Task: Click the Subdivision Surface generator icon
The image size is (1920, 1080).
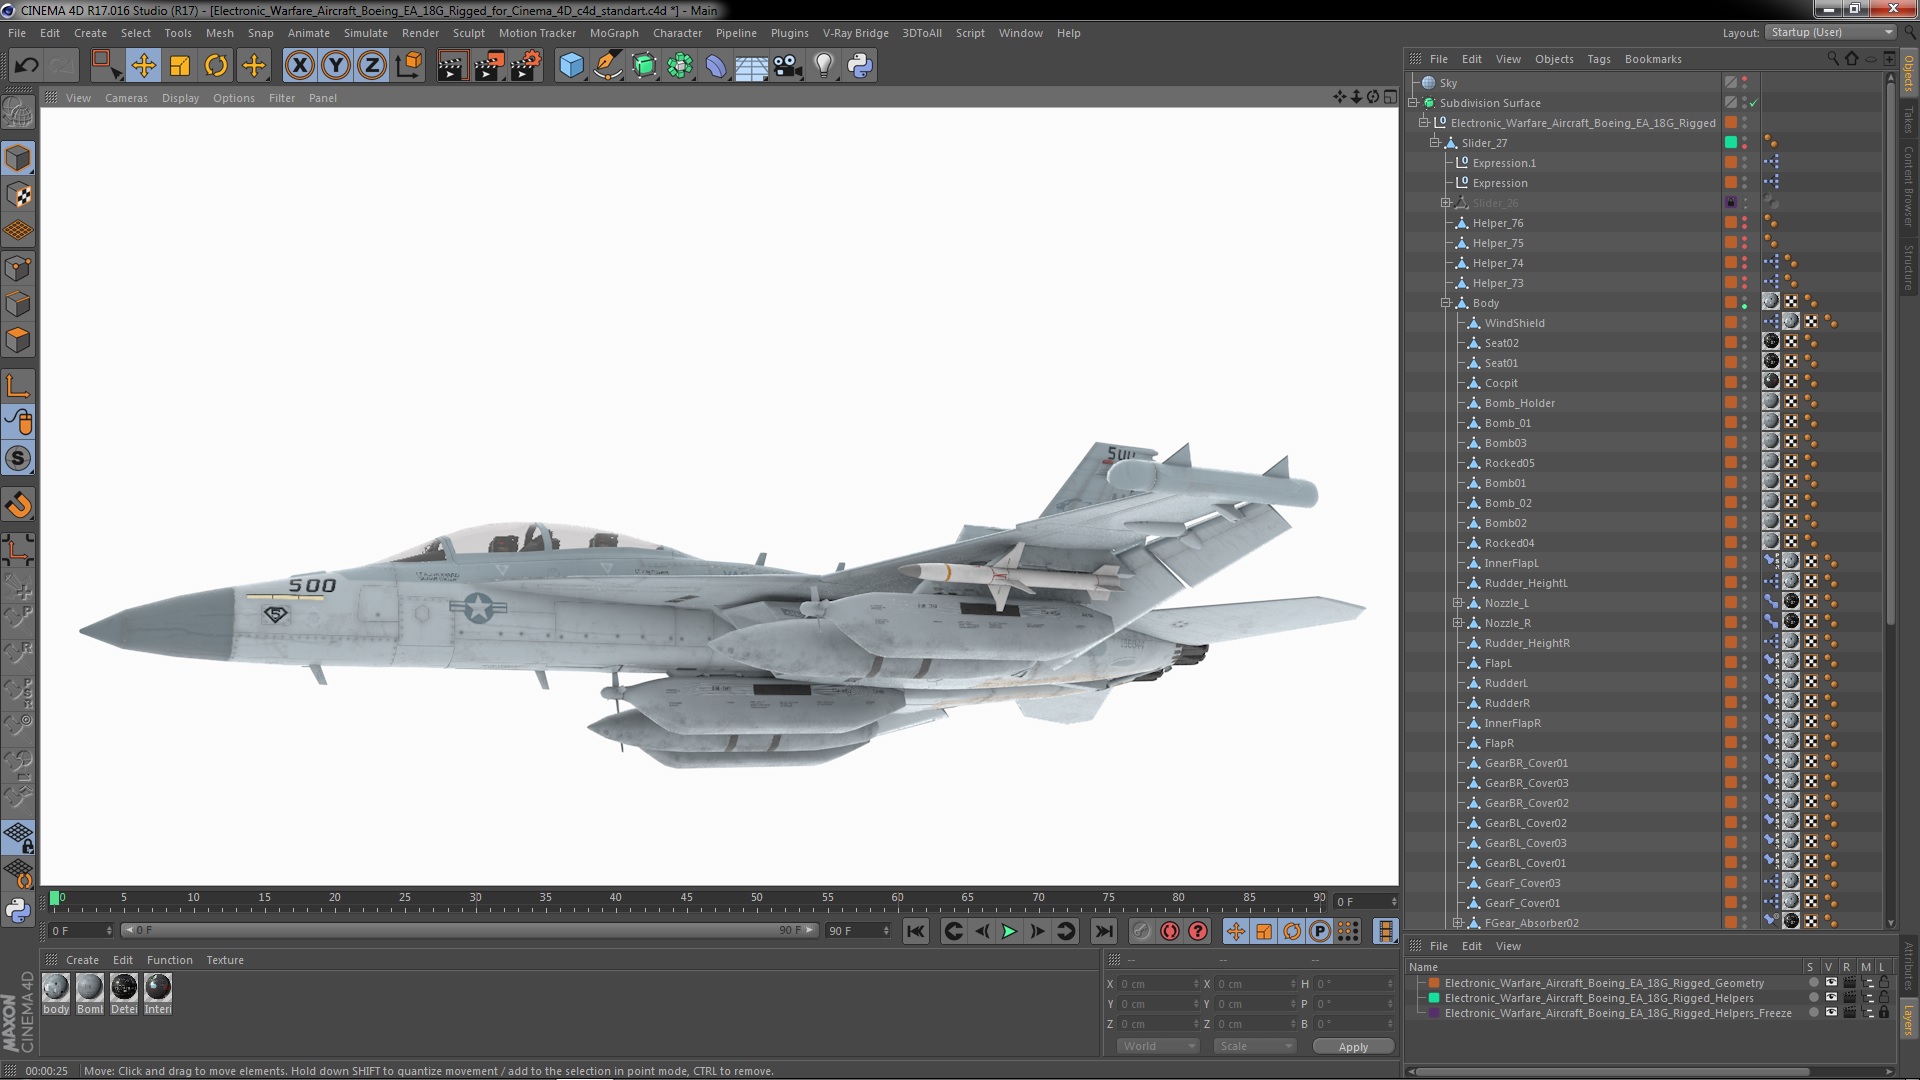Action: click(644, 66)
